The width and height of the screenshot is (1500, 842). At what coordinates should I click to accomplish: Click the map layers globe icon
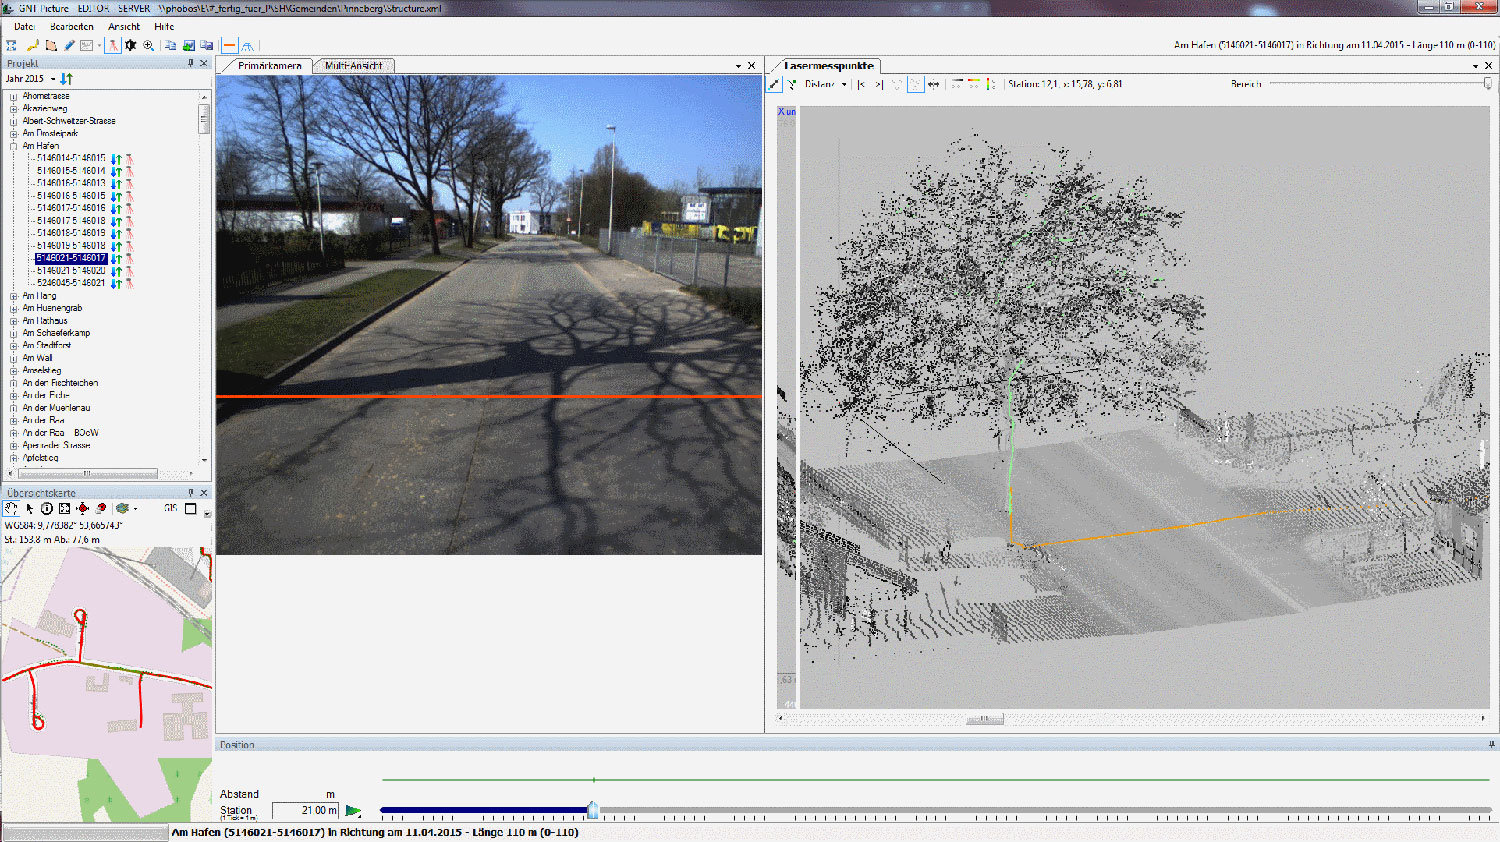[x=122, y=509]
